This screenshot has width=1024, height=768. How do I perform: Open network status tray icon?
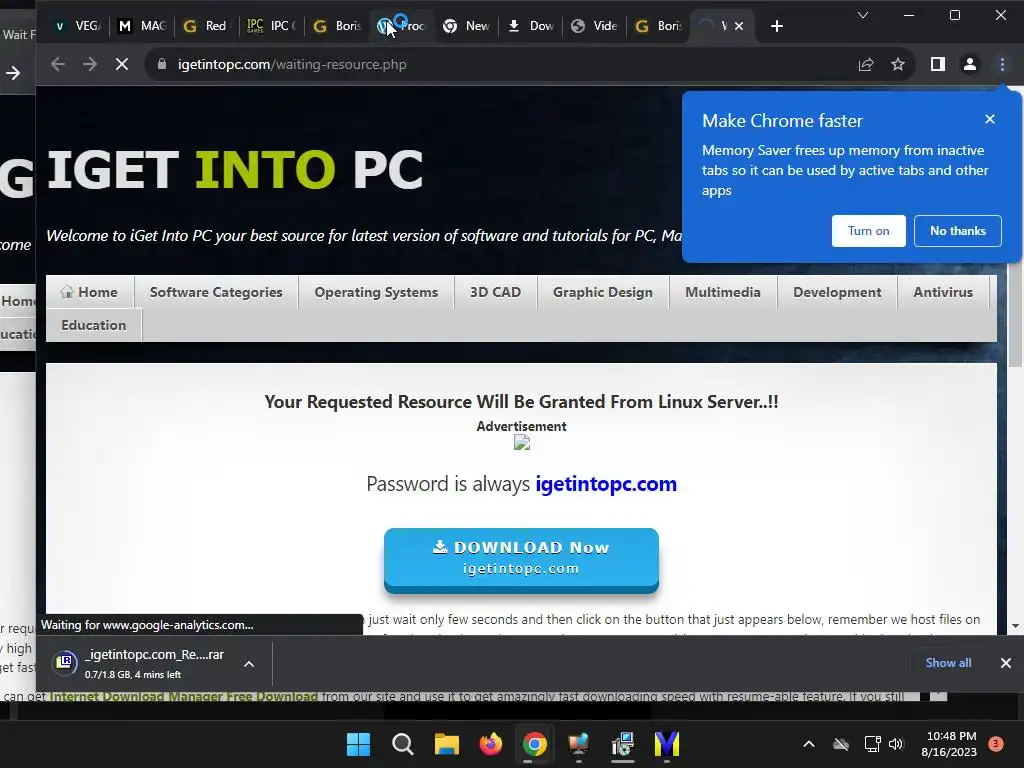coord(872,744)
